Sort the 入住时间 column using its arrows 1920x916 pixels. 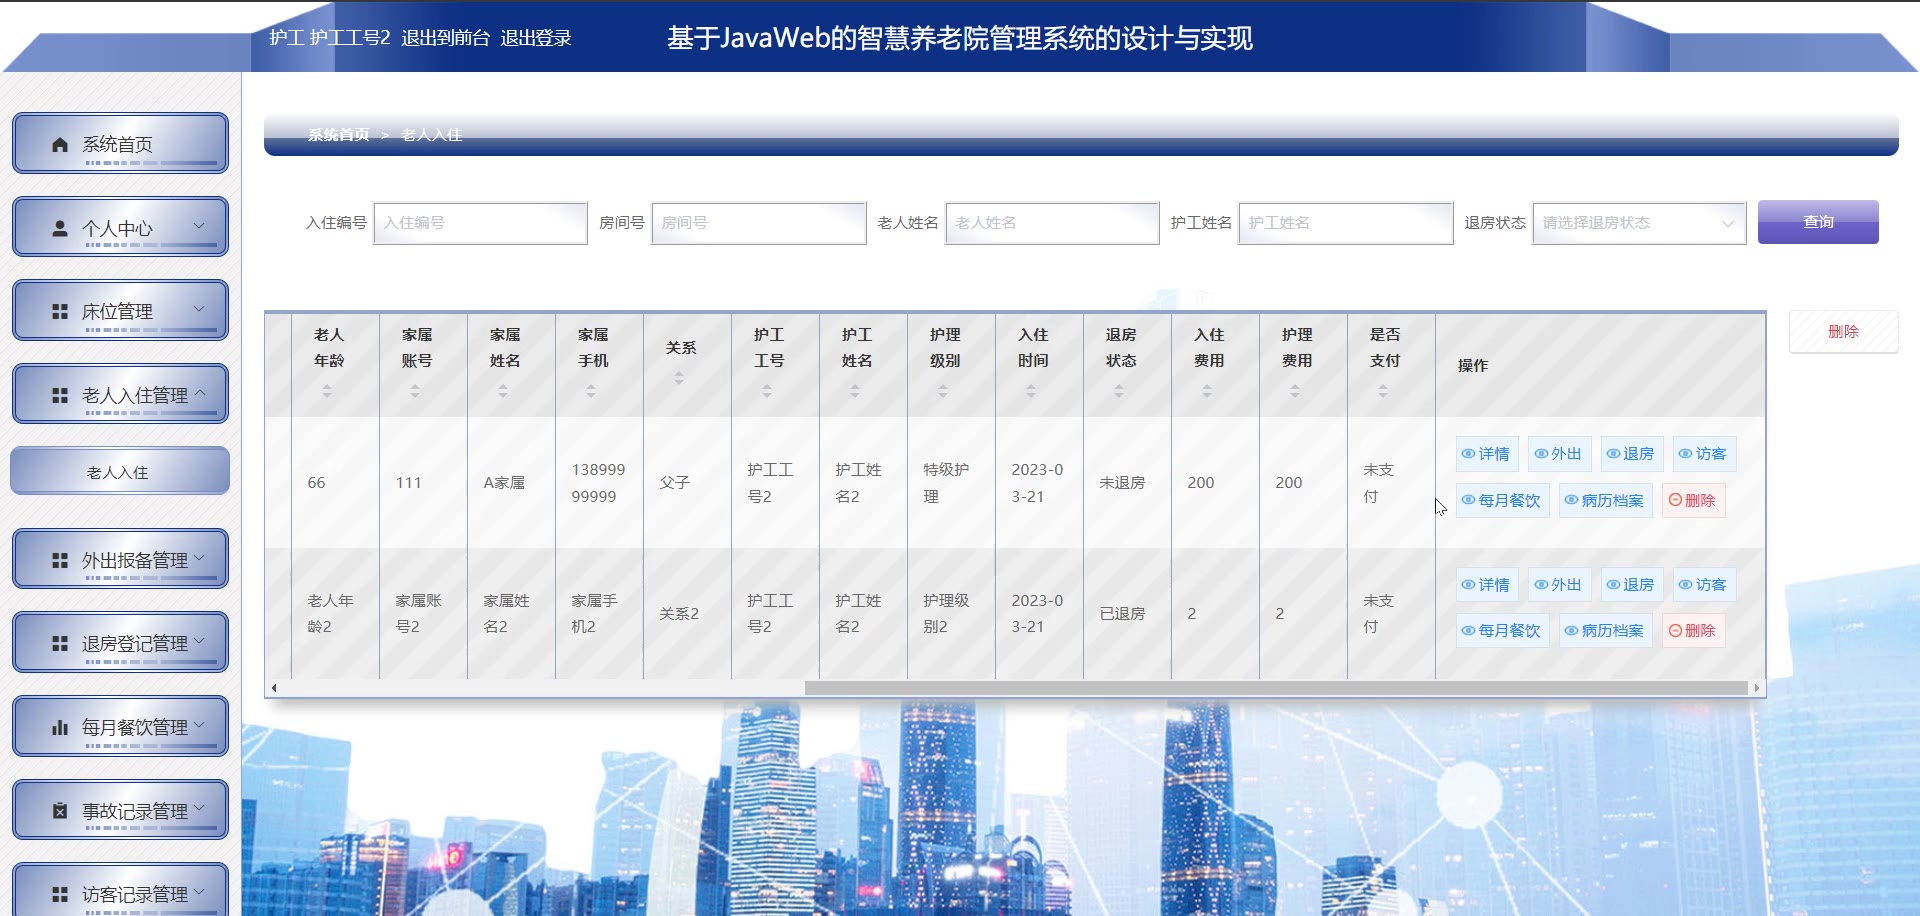tap(1031, 392)
